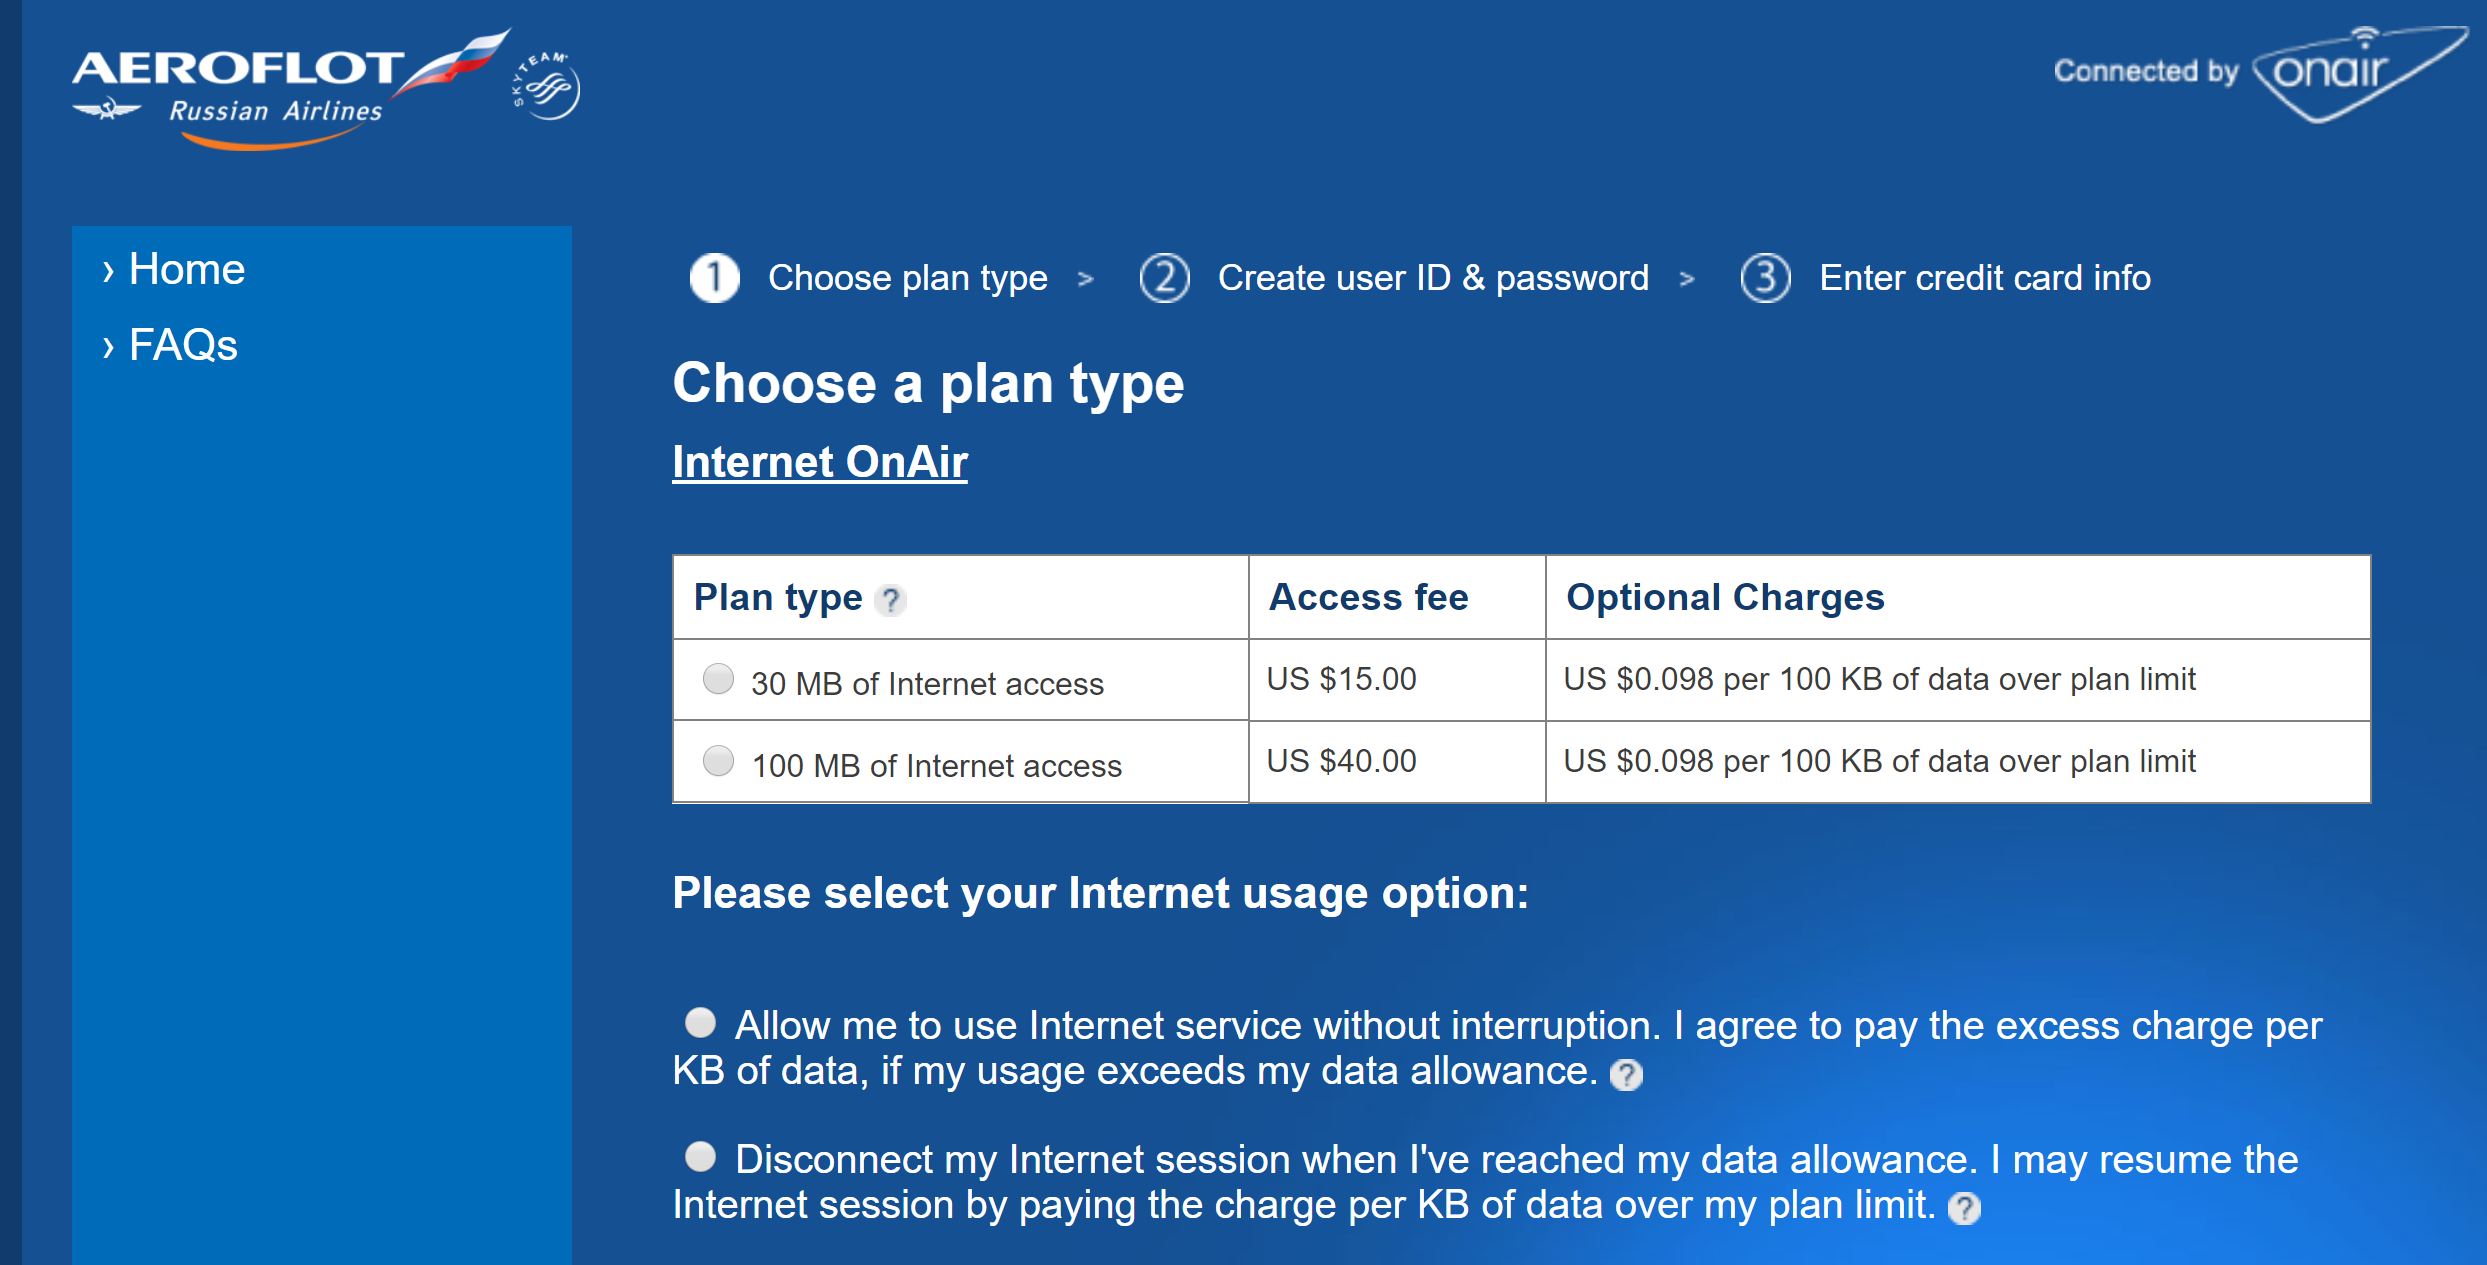
Task: Open the FAQs sidebar menu item
Action: (183, 345)
